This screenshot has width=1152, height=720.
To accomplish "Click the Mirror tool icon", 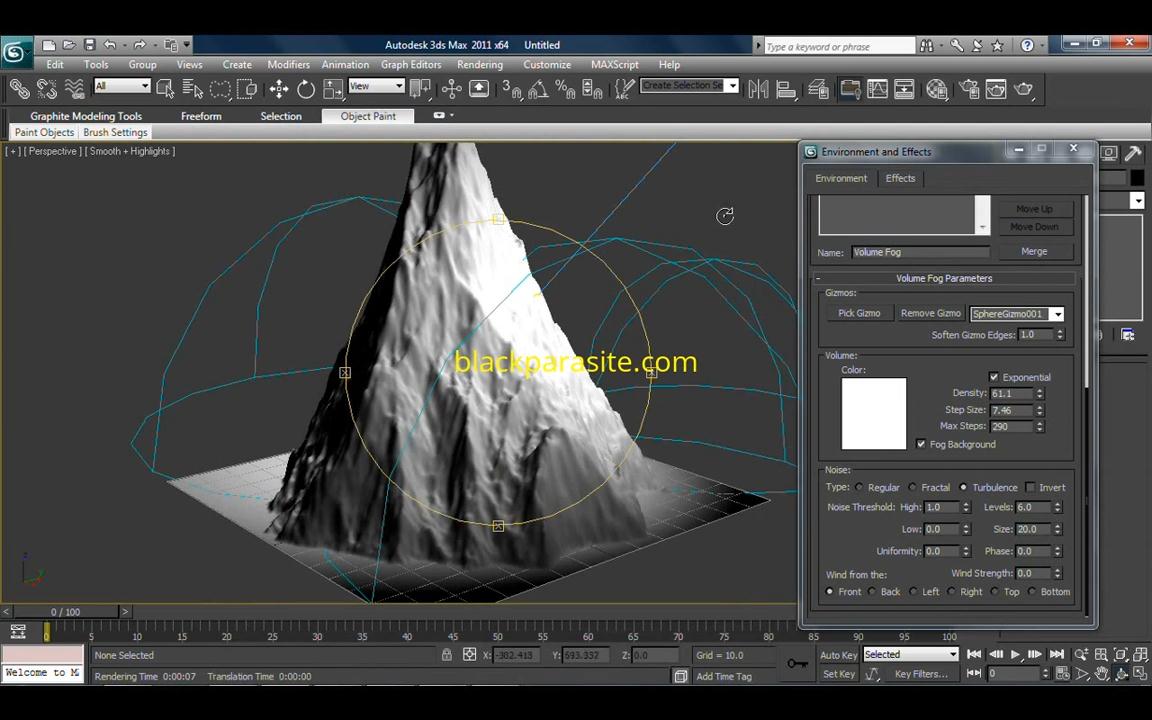I will point(758,90).
